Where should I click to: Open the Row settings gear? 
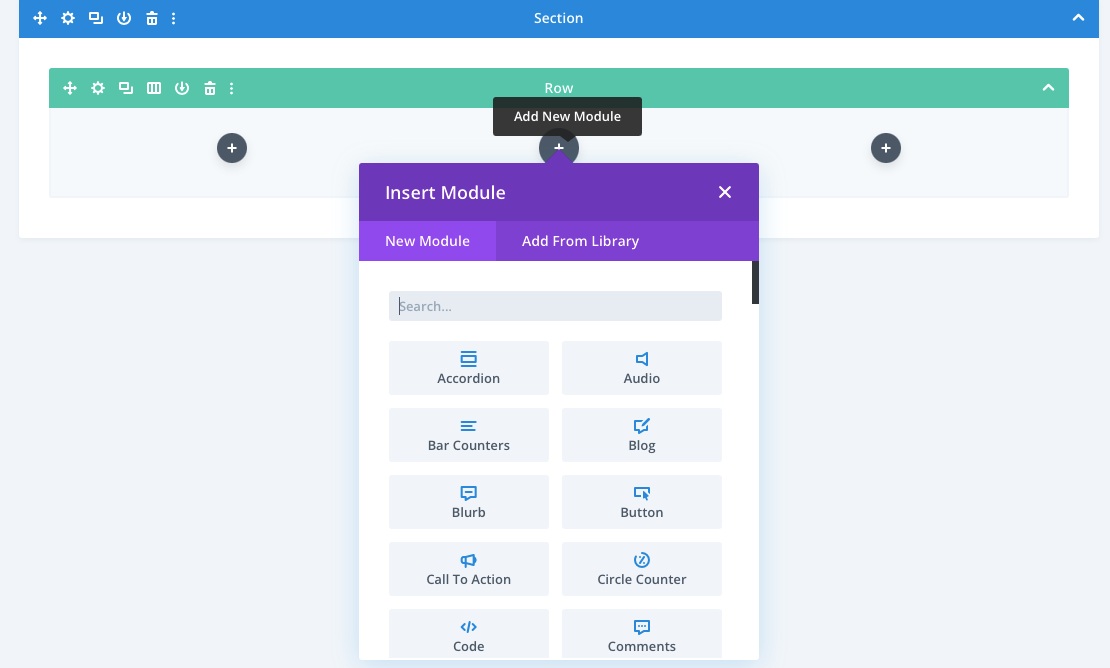(x=97, y=87)
